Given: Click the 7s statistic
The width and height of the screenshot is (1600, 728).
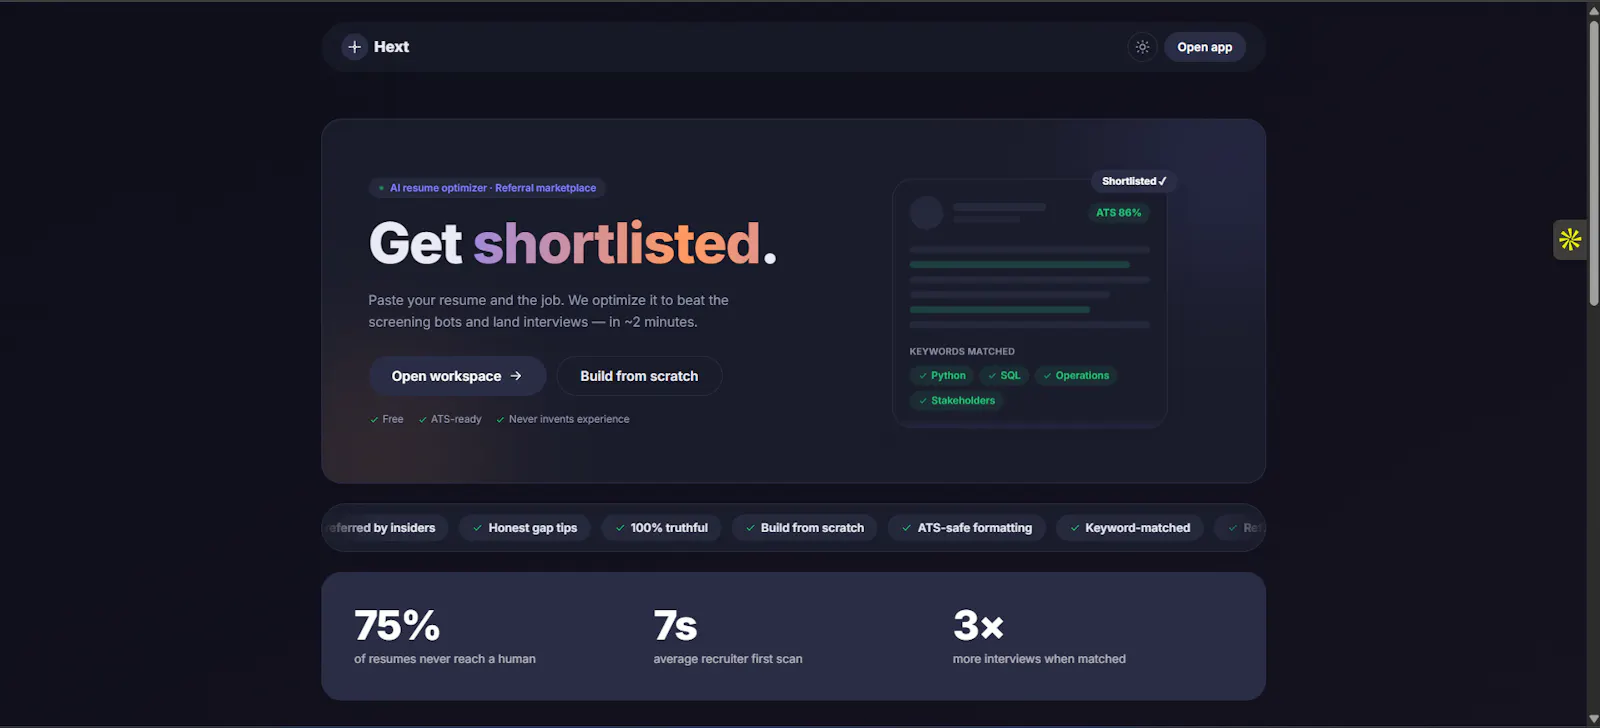Looking at the screenshot, I should pos(675,626).
